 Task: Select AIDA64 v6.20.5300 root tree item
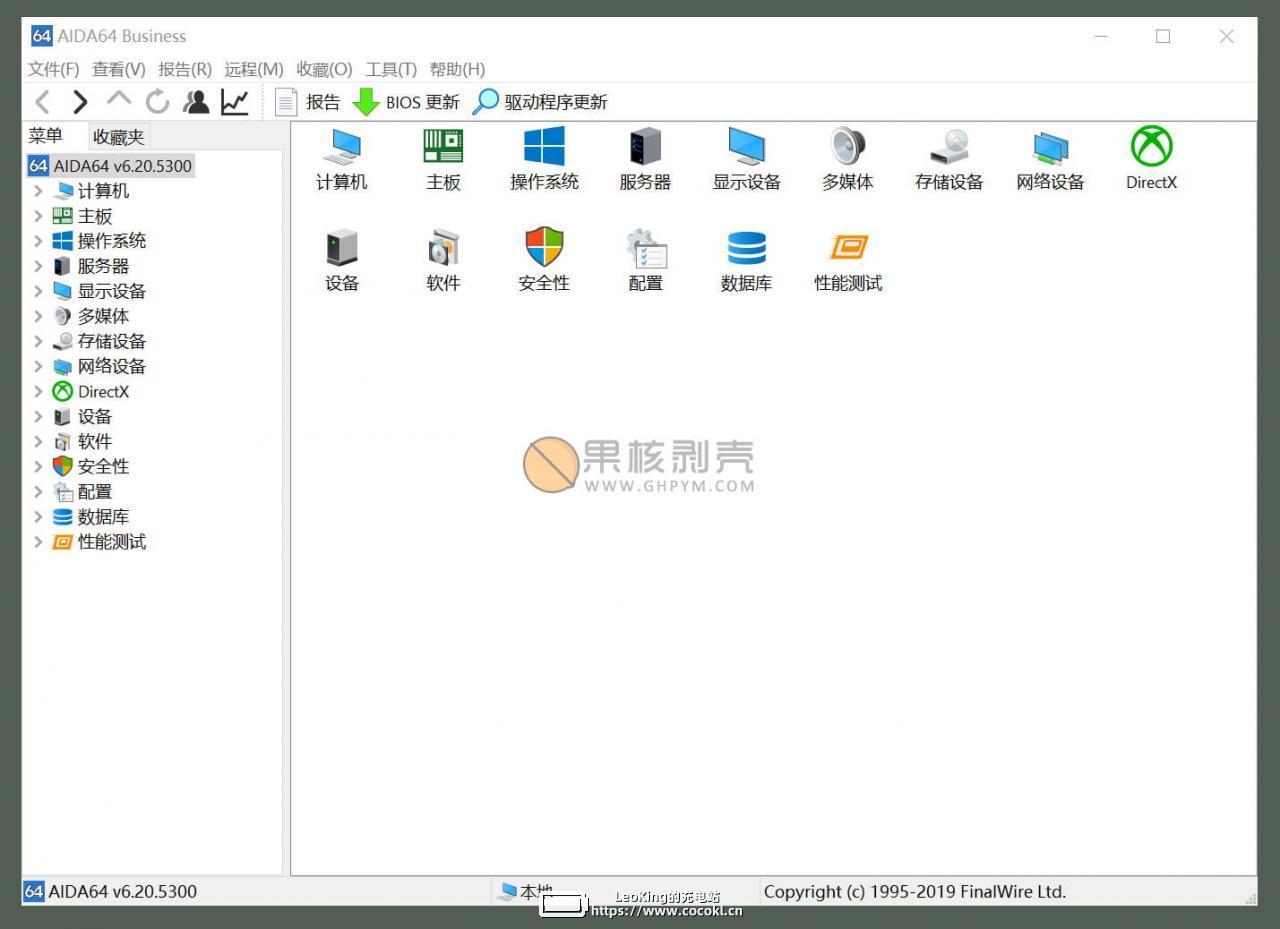(110, 166)
